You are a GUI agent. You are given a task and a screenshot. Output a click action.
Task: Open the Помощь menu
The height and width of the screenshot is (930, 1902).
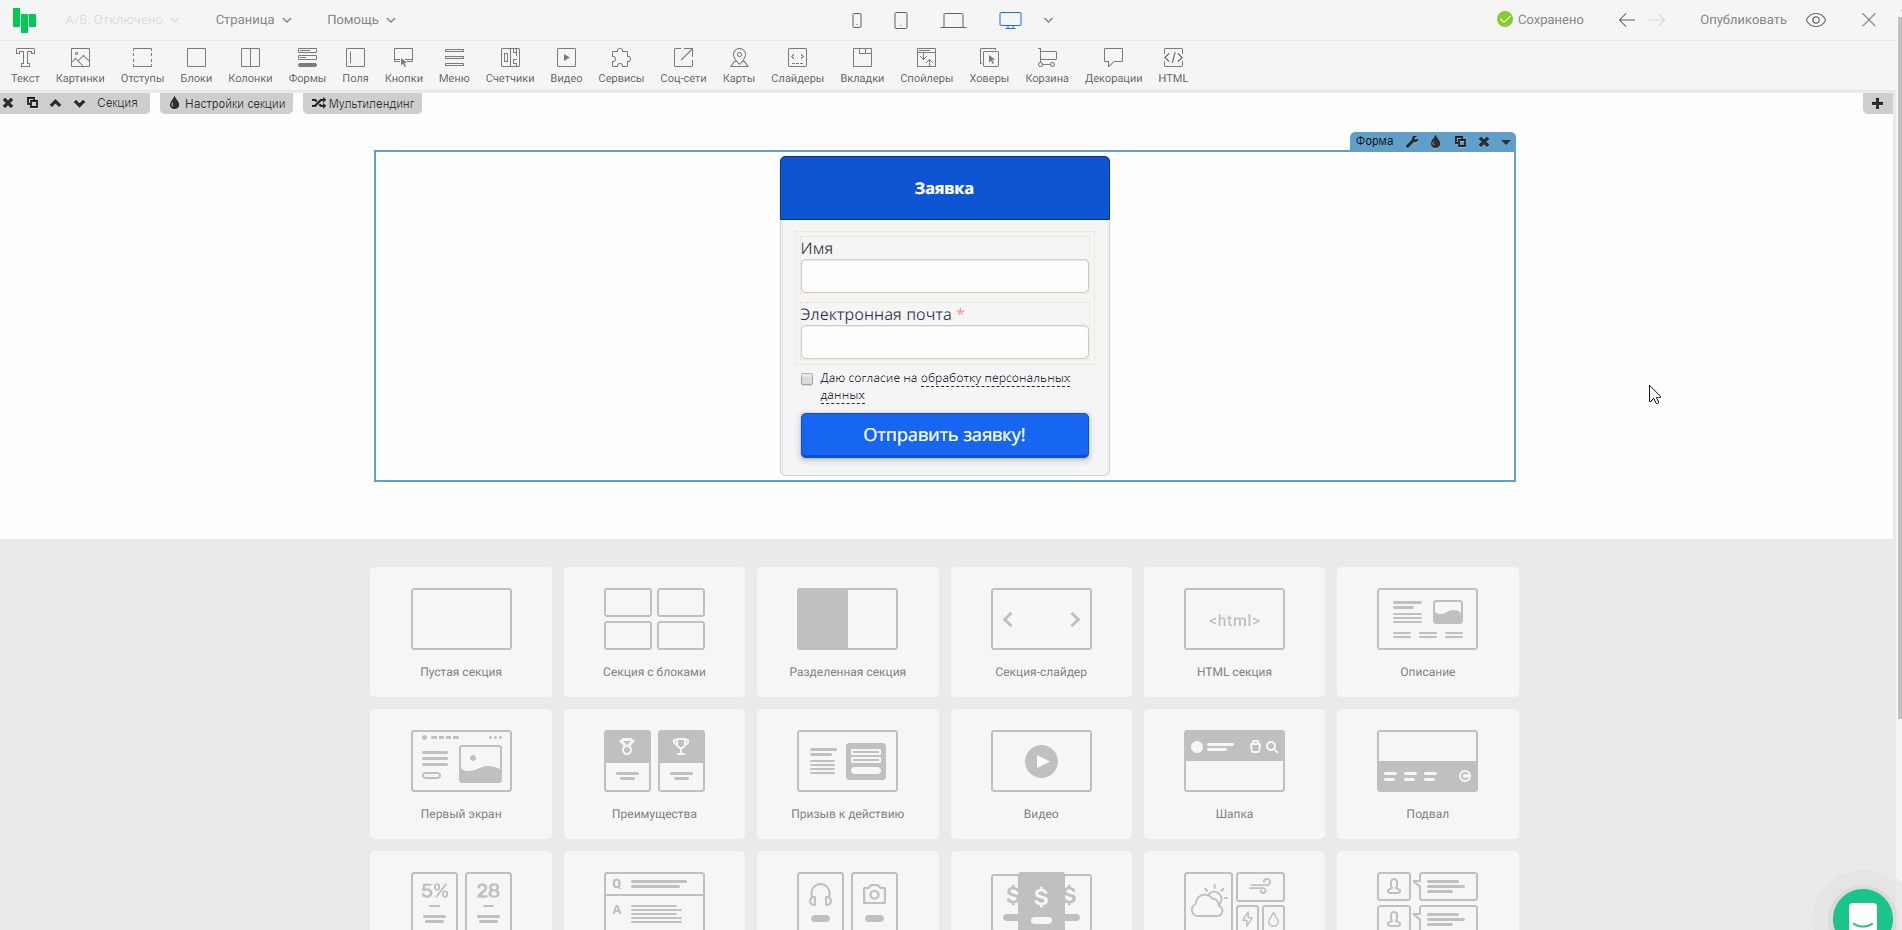pos(361,20)
